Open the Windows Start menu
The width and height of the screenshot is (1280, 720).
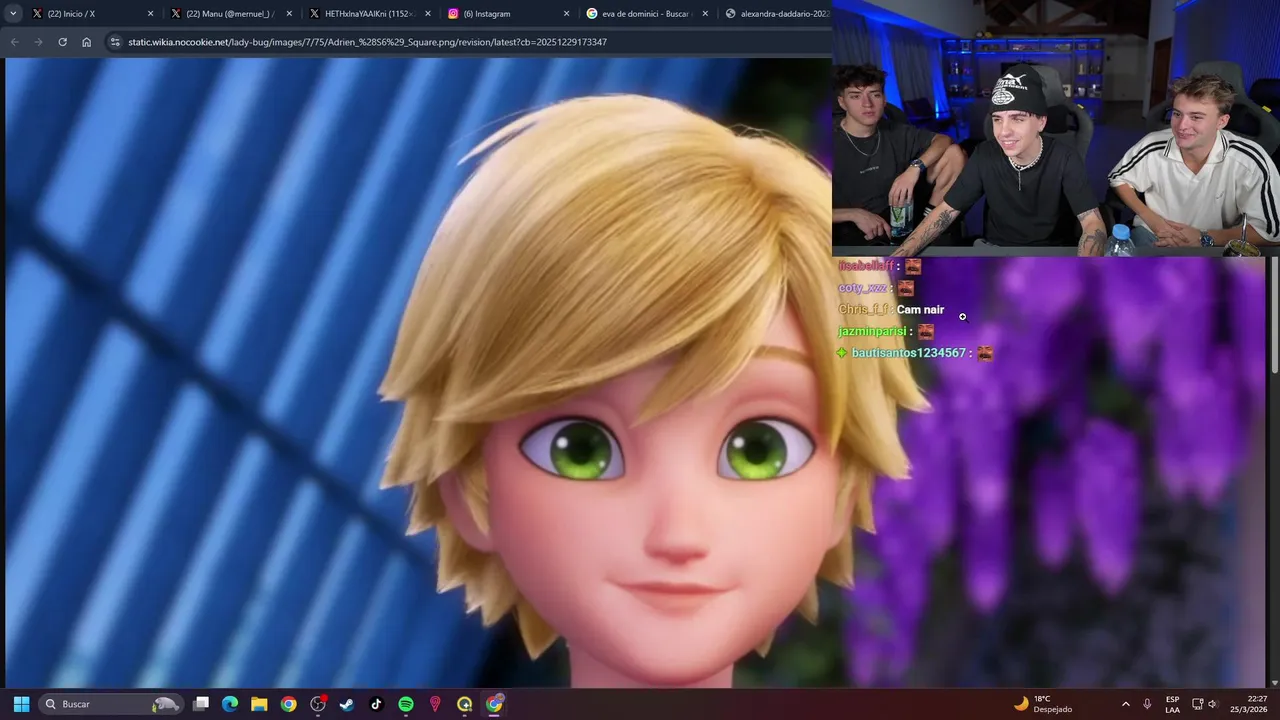(x=21, y=704)
